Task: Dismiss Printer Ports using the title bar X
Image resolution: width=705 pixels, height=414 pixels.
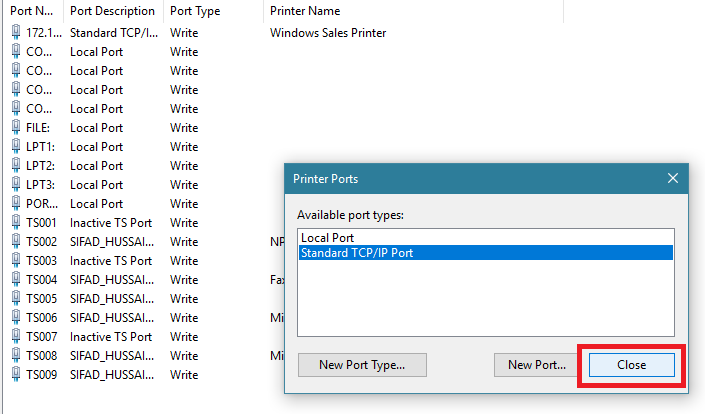Action: pos(673,178)
